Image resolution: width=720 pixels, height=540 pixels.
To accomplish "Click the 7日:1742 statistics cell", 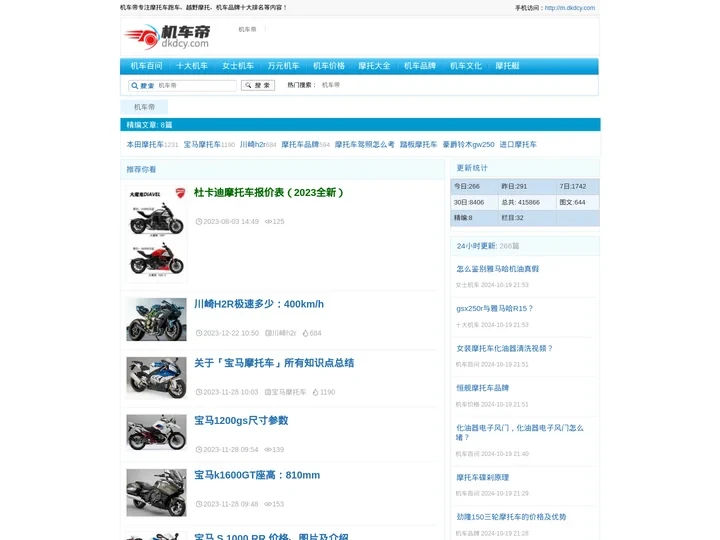I will pyautogui.click(x=578, y=186).
